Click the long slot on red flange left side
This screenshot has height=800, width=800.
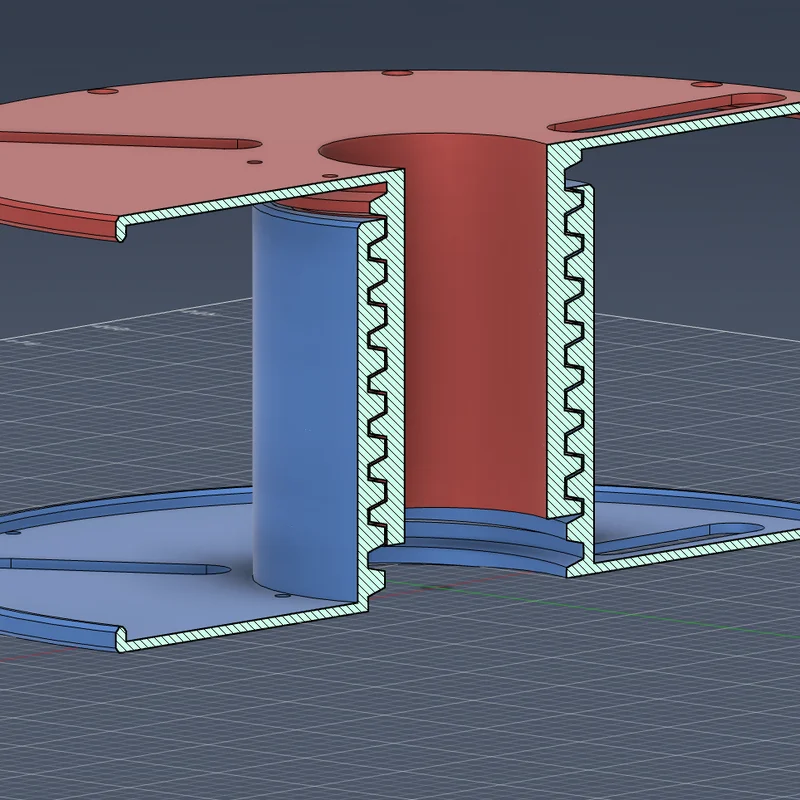point(130,140)
